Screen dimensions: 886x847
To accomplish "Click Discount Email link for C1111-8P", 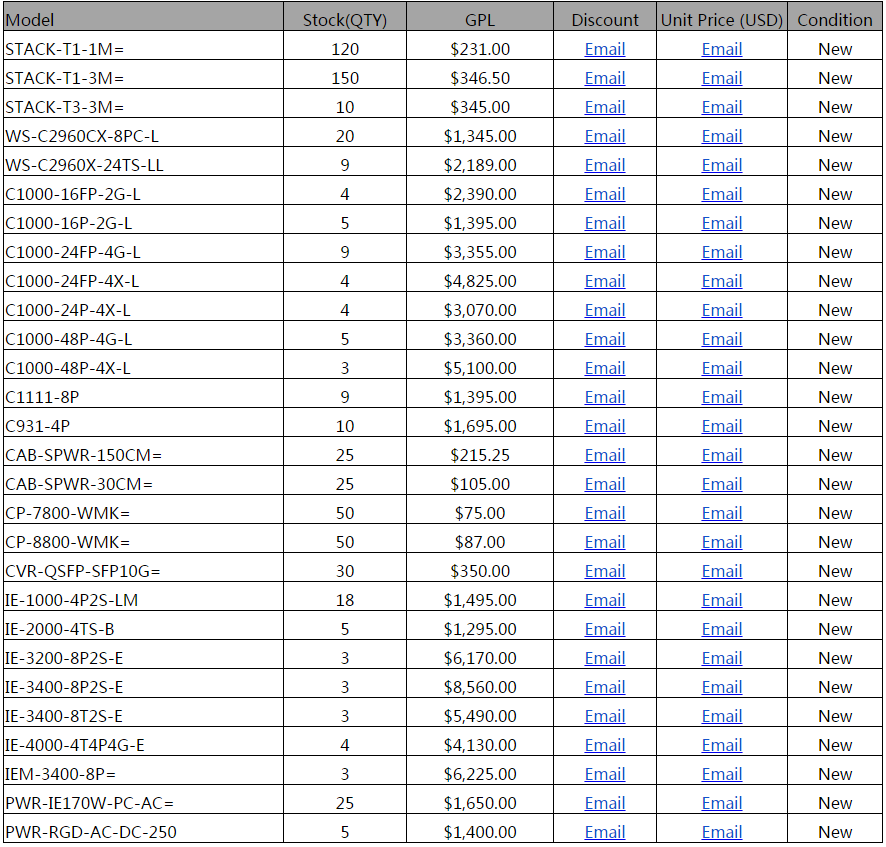I will pos(605,397).
